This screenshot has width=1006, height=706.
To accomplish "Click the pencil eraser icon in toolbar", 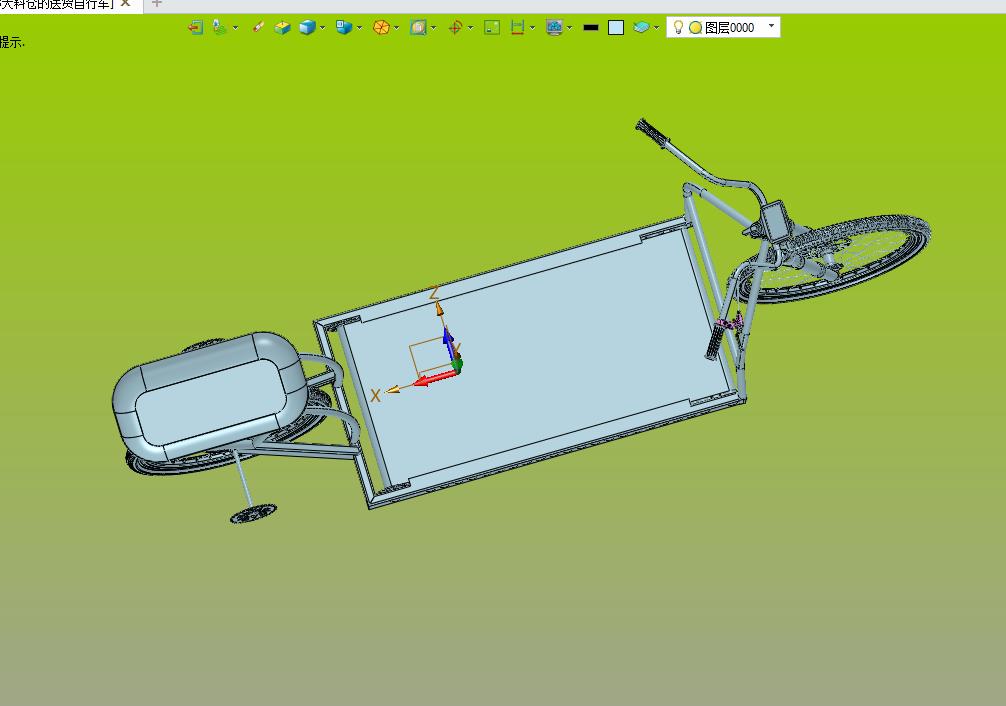I will [258, 28].
